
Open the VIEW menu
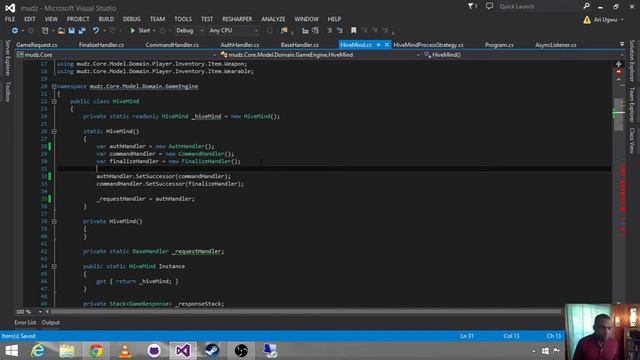click(x=51, y=19)
